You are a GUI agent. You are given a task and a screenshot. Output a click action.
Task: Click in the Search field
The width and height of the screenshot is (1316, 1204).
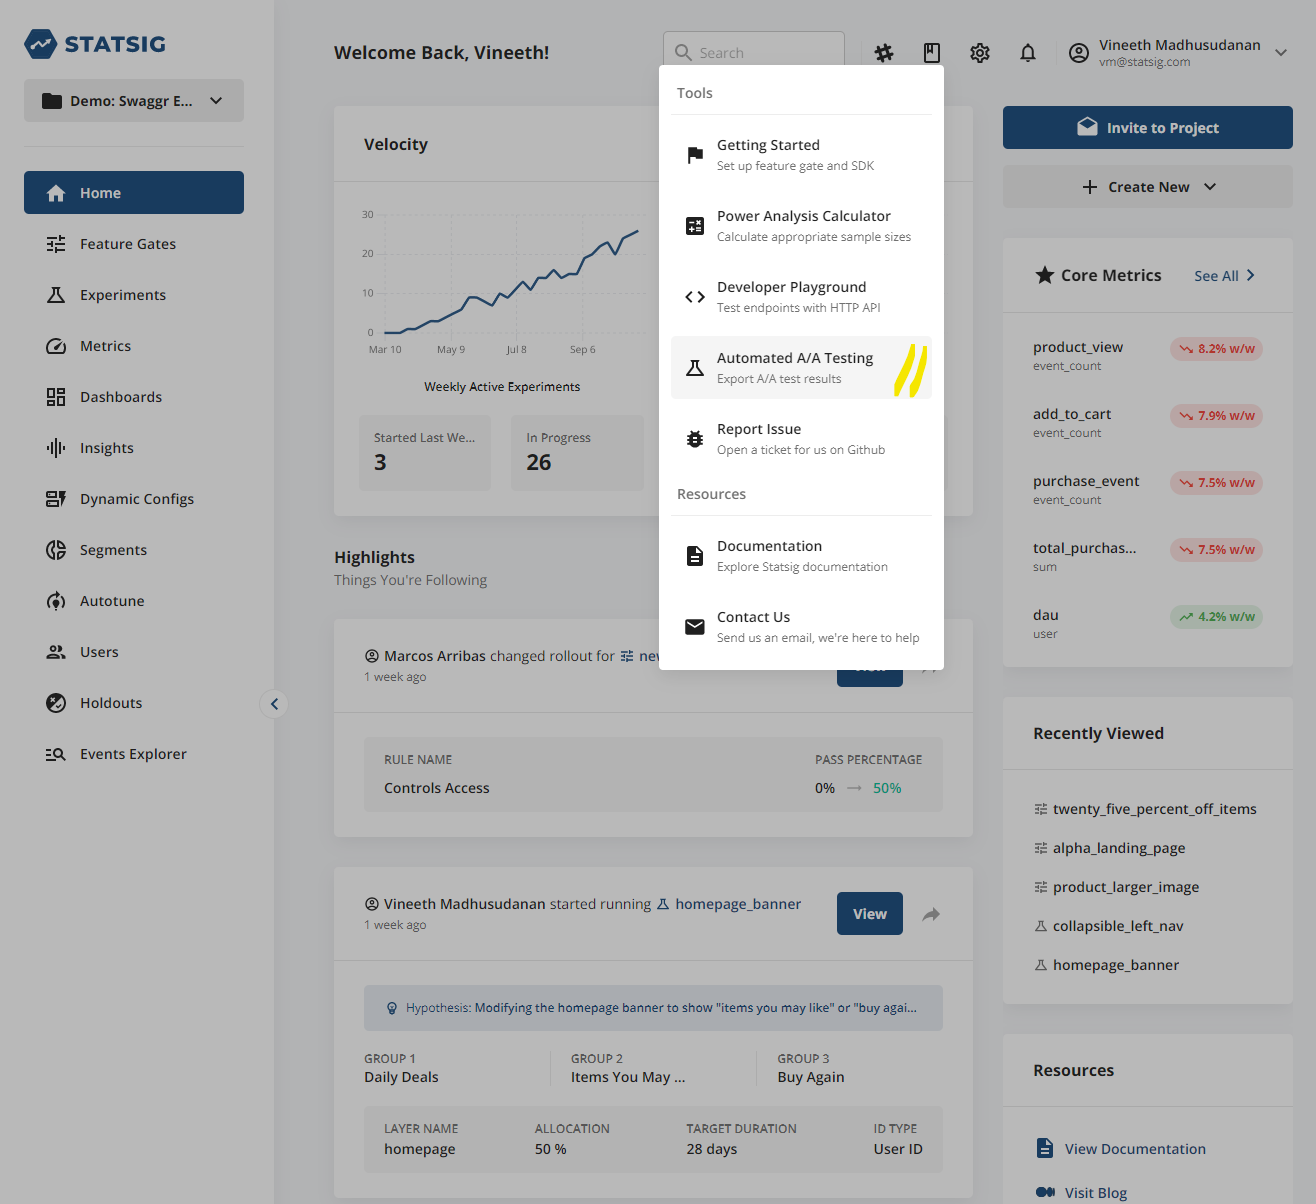click(754, 52)
